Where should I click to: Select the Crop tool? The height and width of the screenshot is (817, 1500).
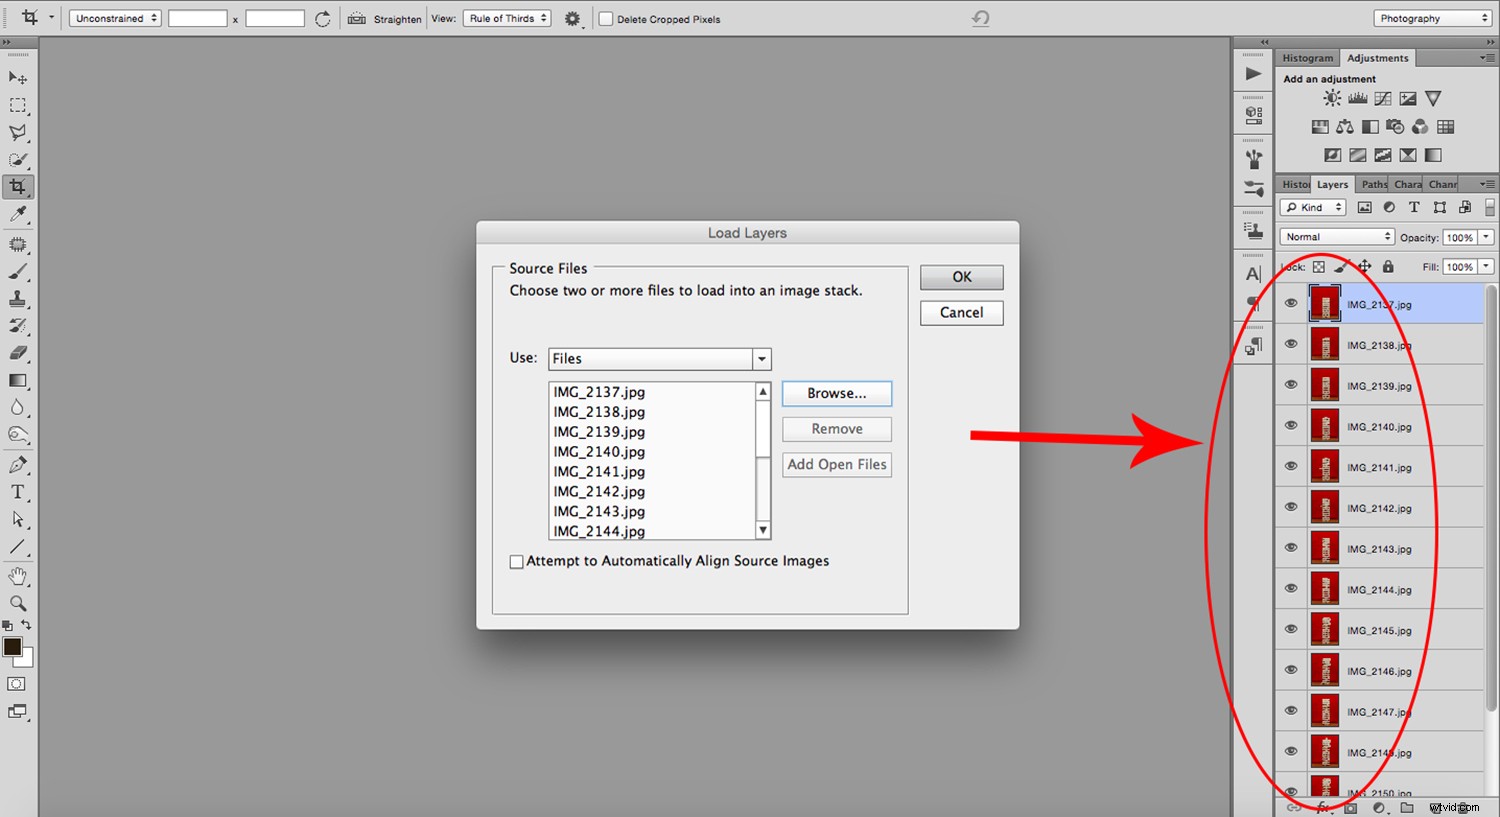click(18, 186)
